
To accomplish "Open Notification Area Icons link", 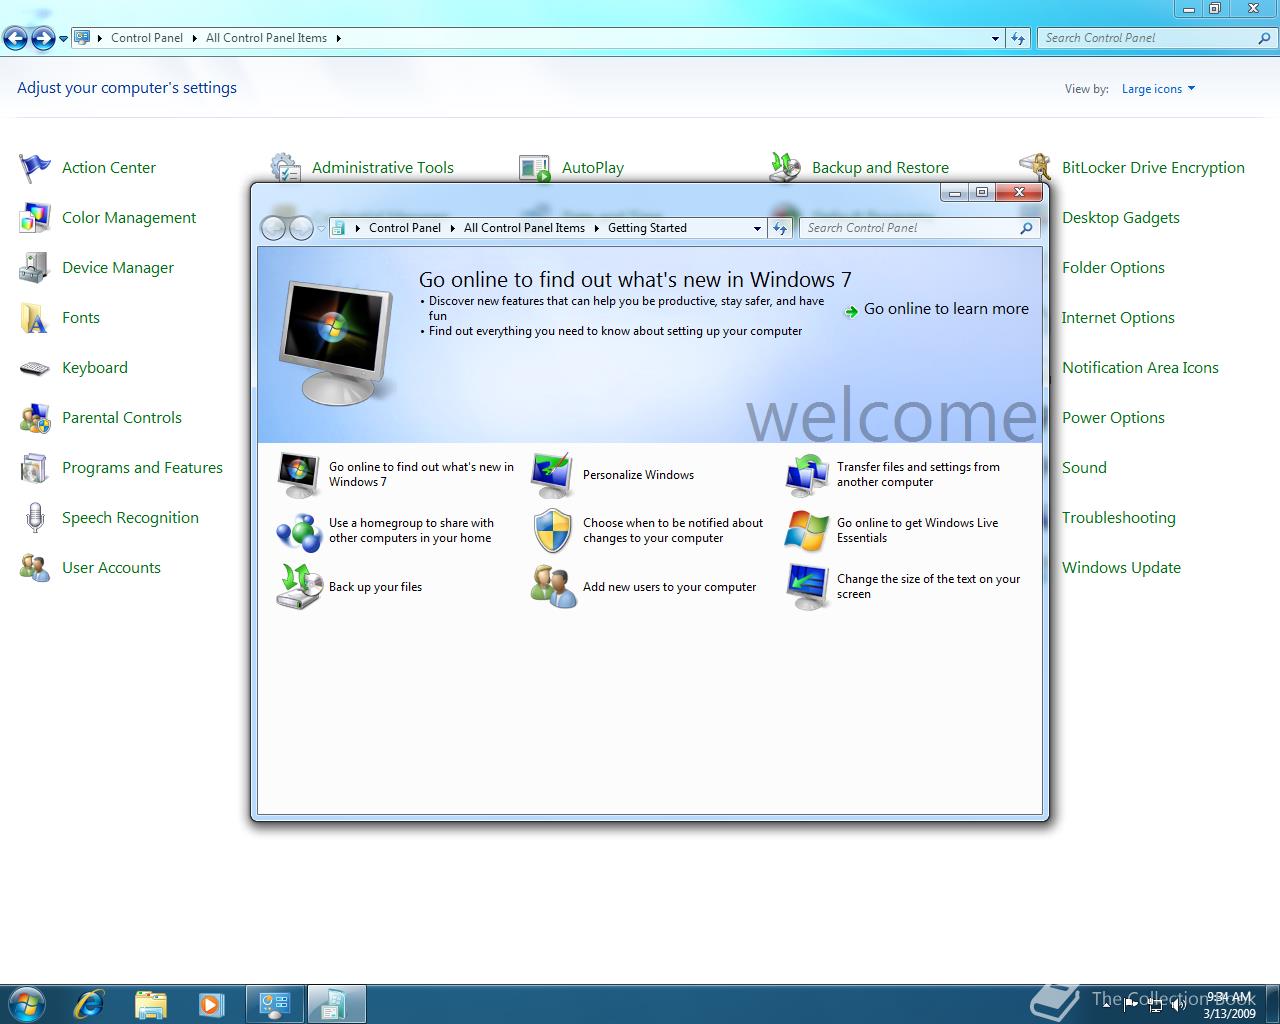I will [x=1140, y=368].
